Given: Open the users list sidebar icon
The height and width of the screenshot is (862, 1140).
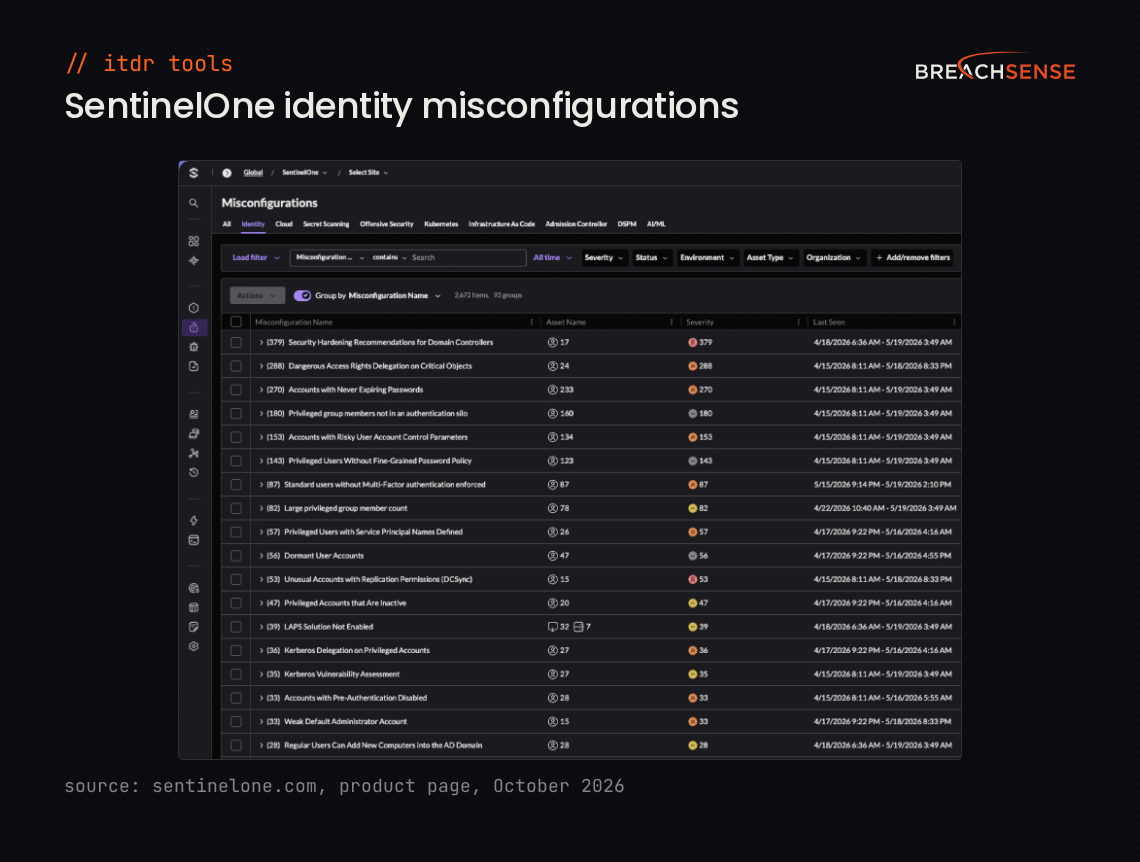Looking at the screenshot, I should click(193, 414).
